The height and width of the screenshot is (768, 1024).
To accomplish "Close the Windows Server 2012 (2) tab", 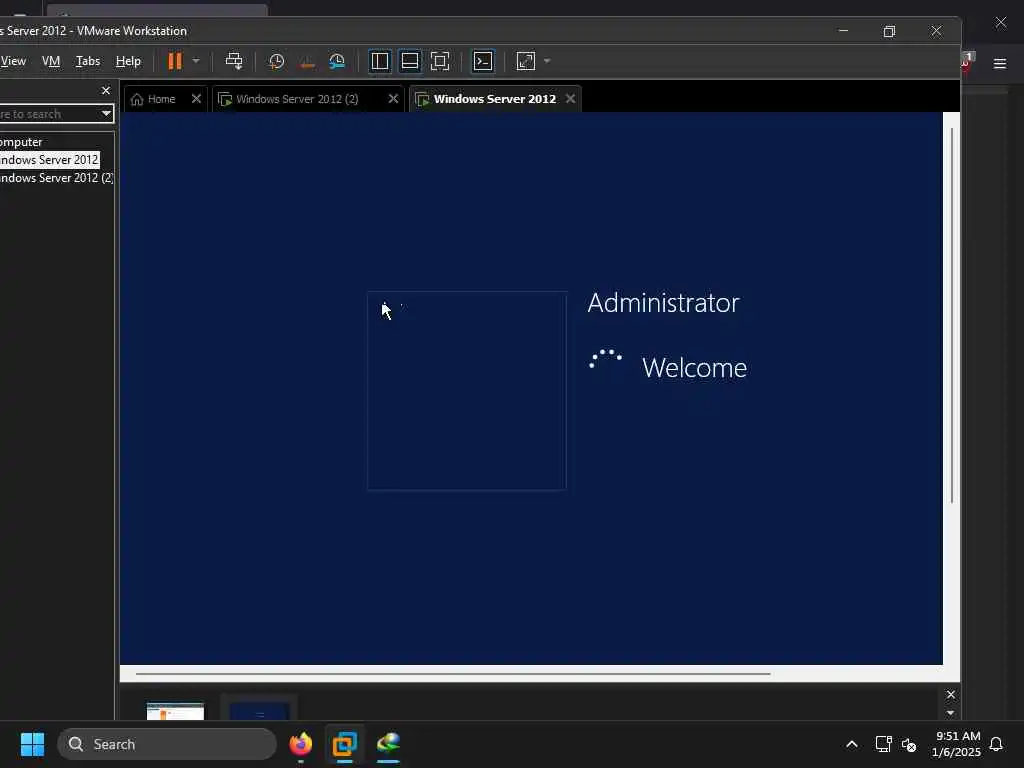I will pyautogui.click(x=393, y=99).
